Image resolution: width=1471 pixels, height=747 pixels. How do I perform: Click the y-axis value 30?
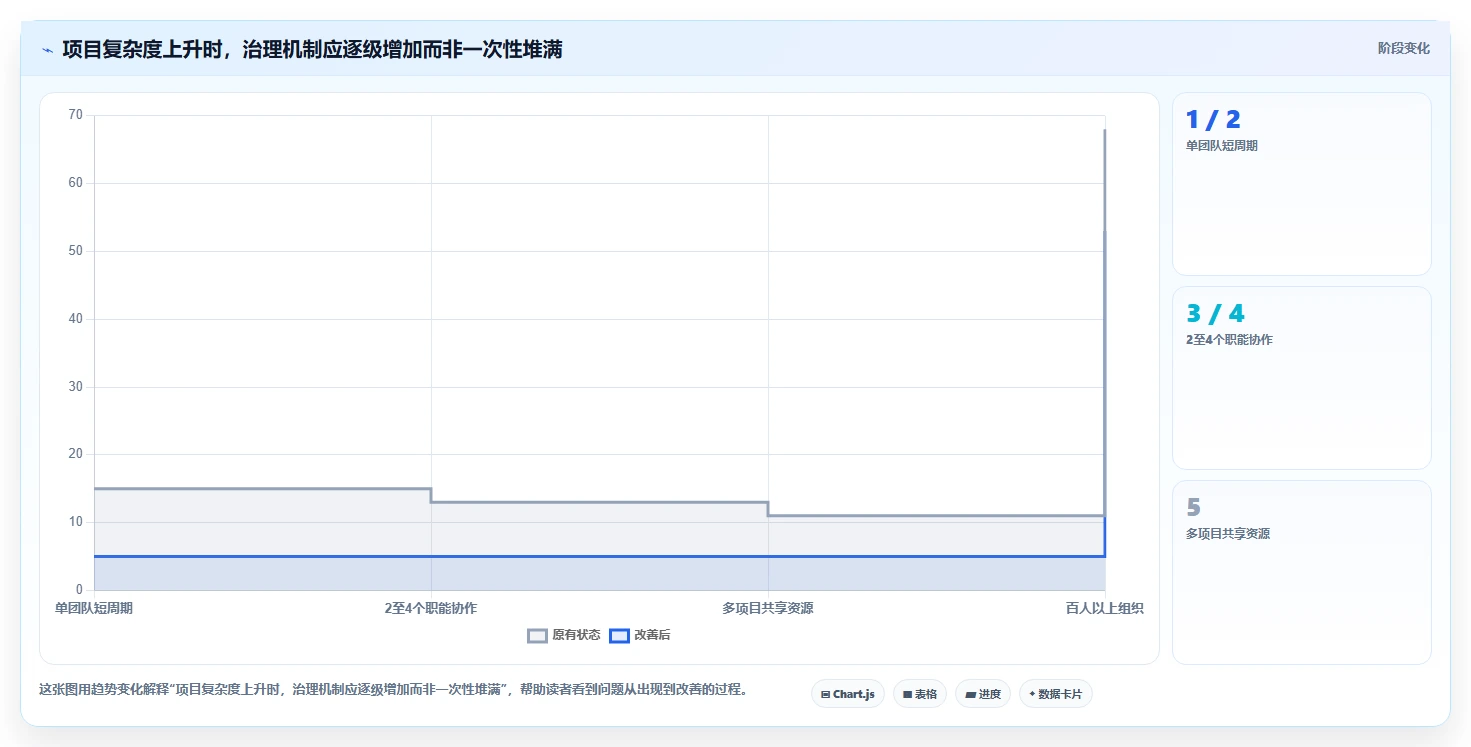click(x=76, y=387)
